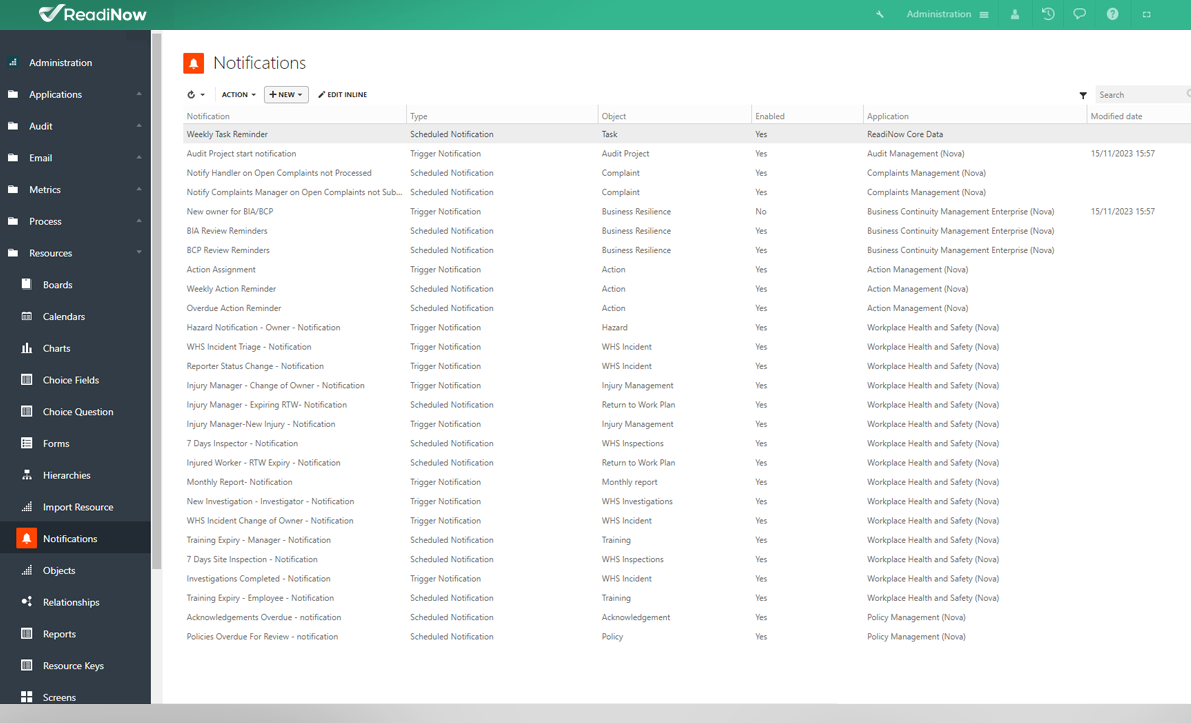
Task: Click the refresh icon in toolbar
Action: 191,95
